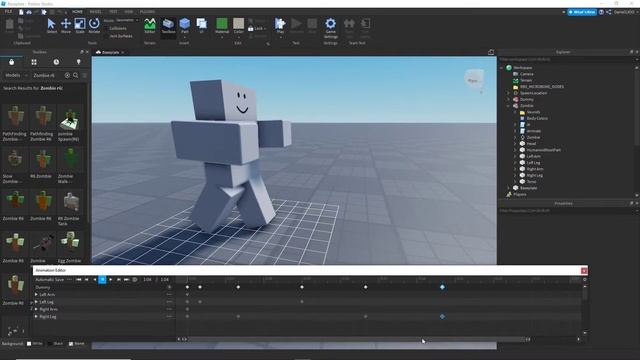
Task: Open the UI button in ribbon
Action: click(x=202, y=26)
